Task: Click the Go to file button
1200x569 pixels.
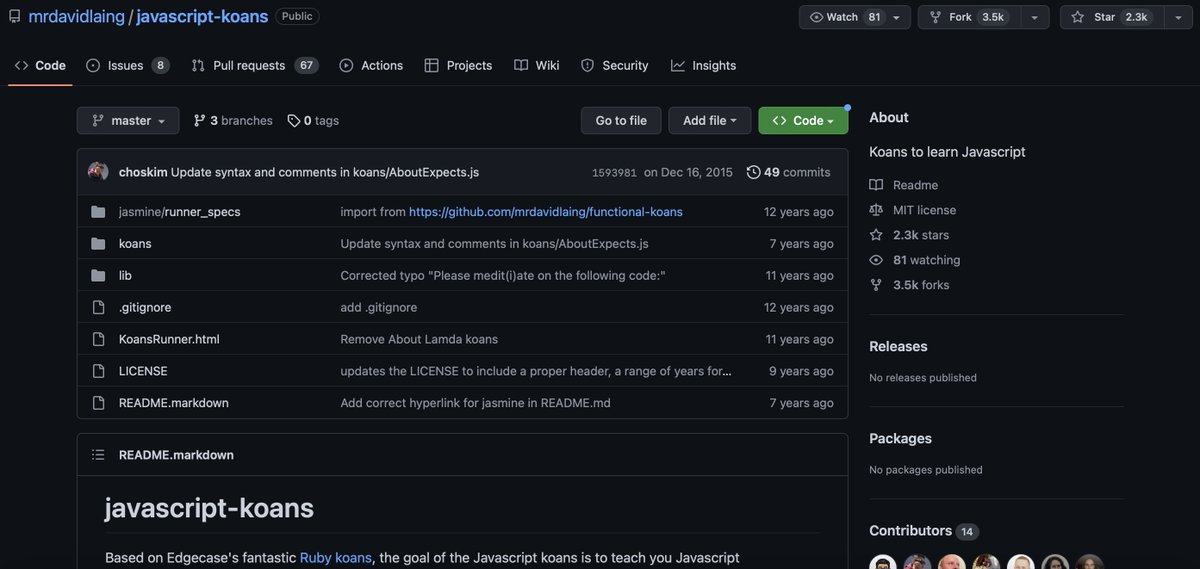Action: pyautogui.click(x=621, y=121)
